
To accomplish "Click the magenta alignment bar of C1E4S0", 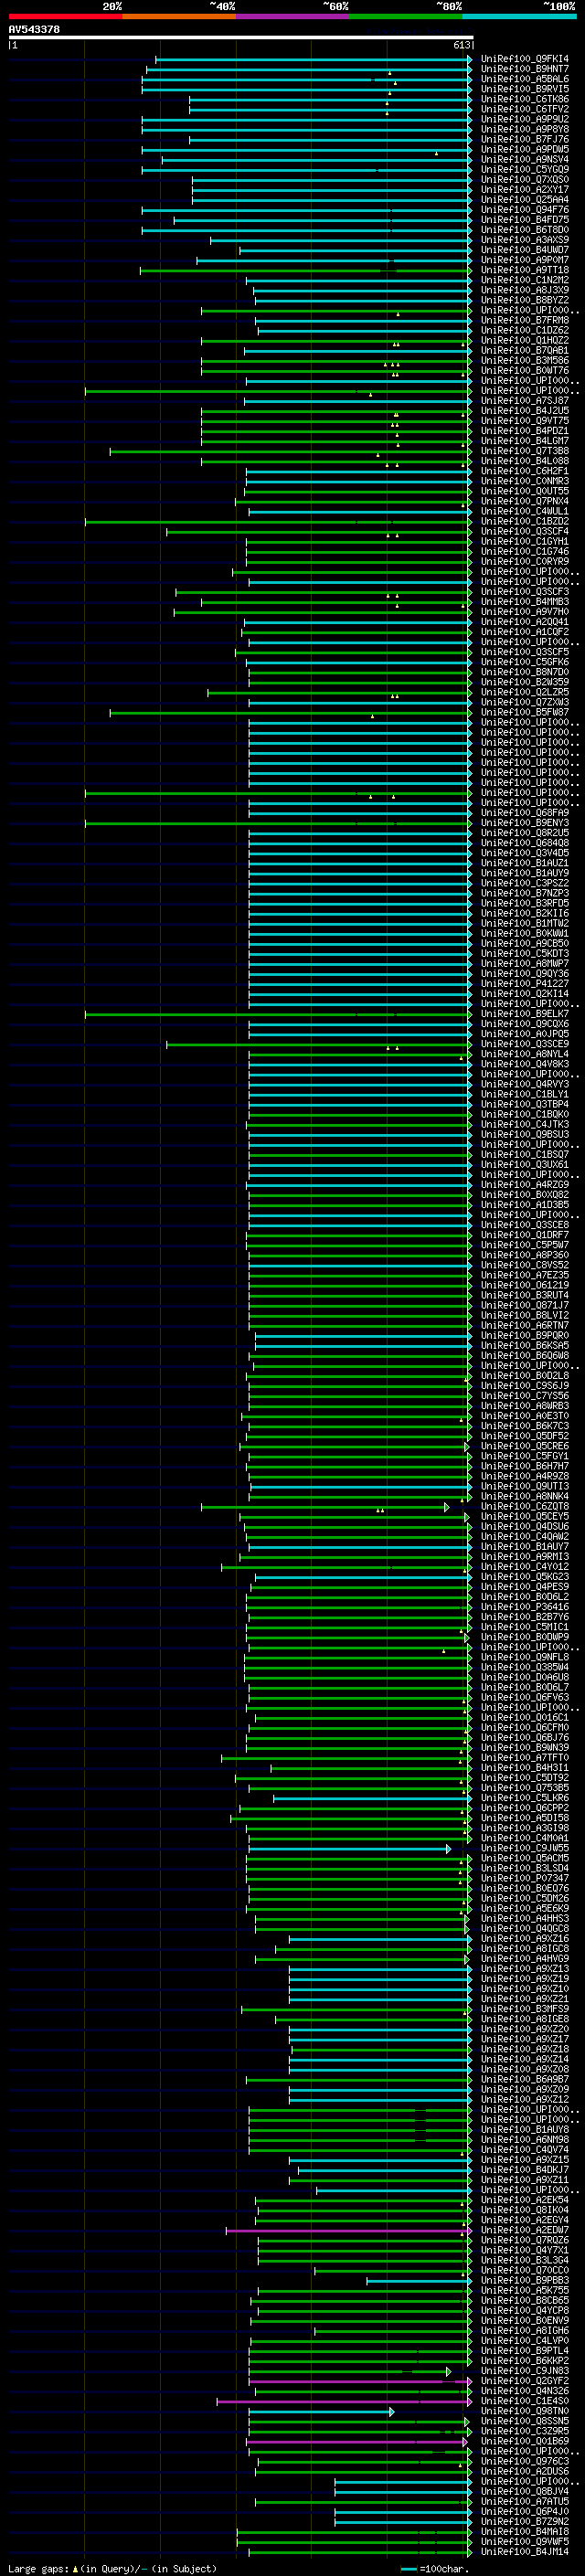I will click(x=344, y=2401).
